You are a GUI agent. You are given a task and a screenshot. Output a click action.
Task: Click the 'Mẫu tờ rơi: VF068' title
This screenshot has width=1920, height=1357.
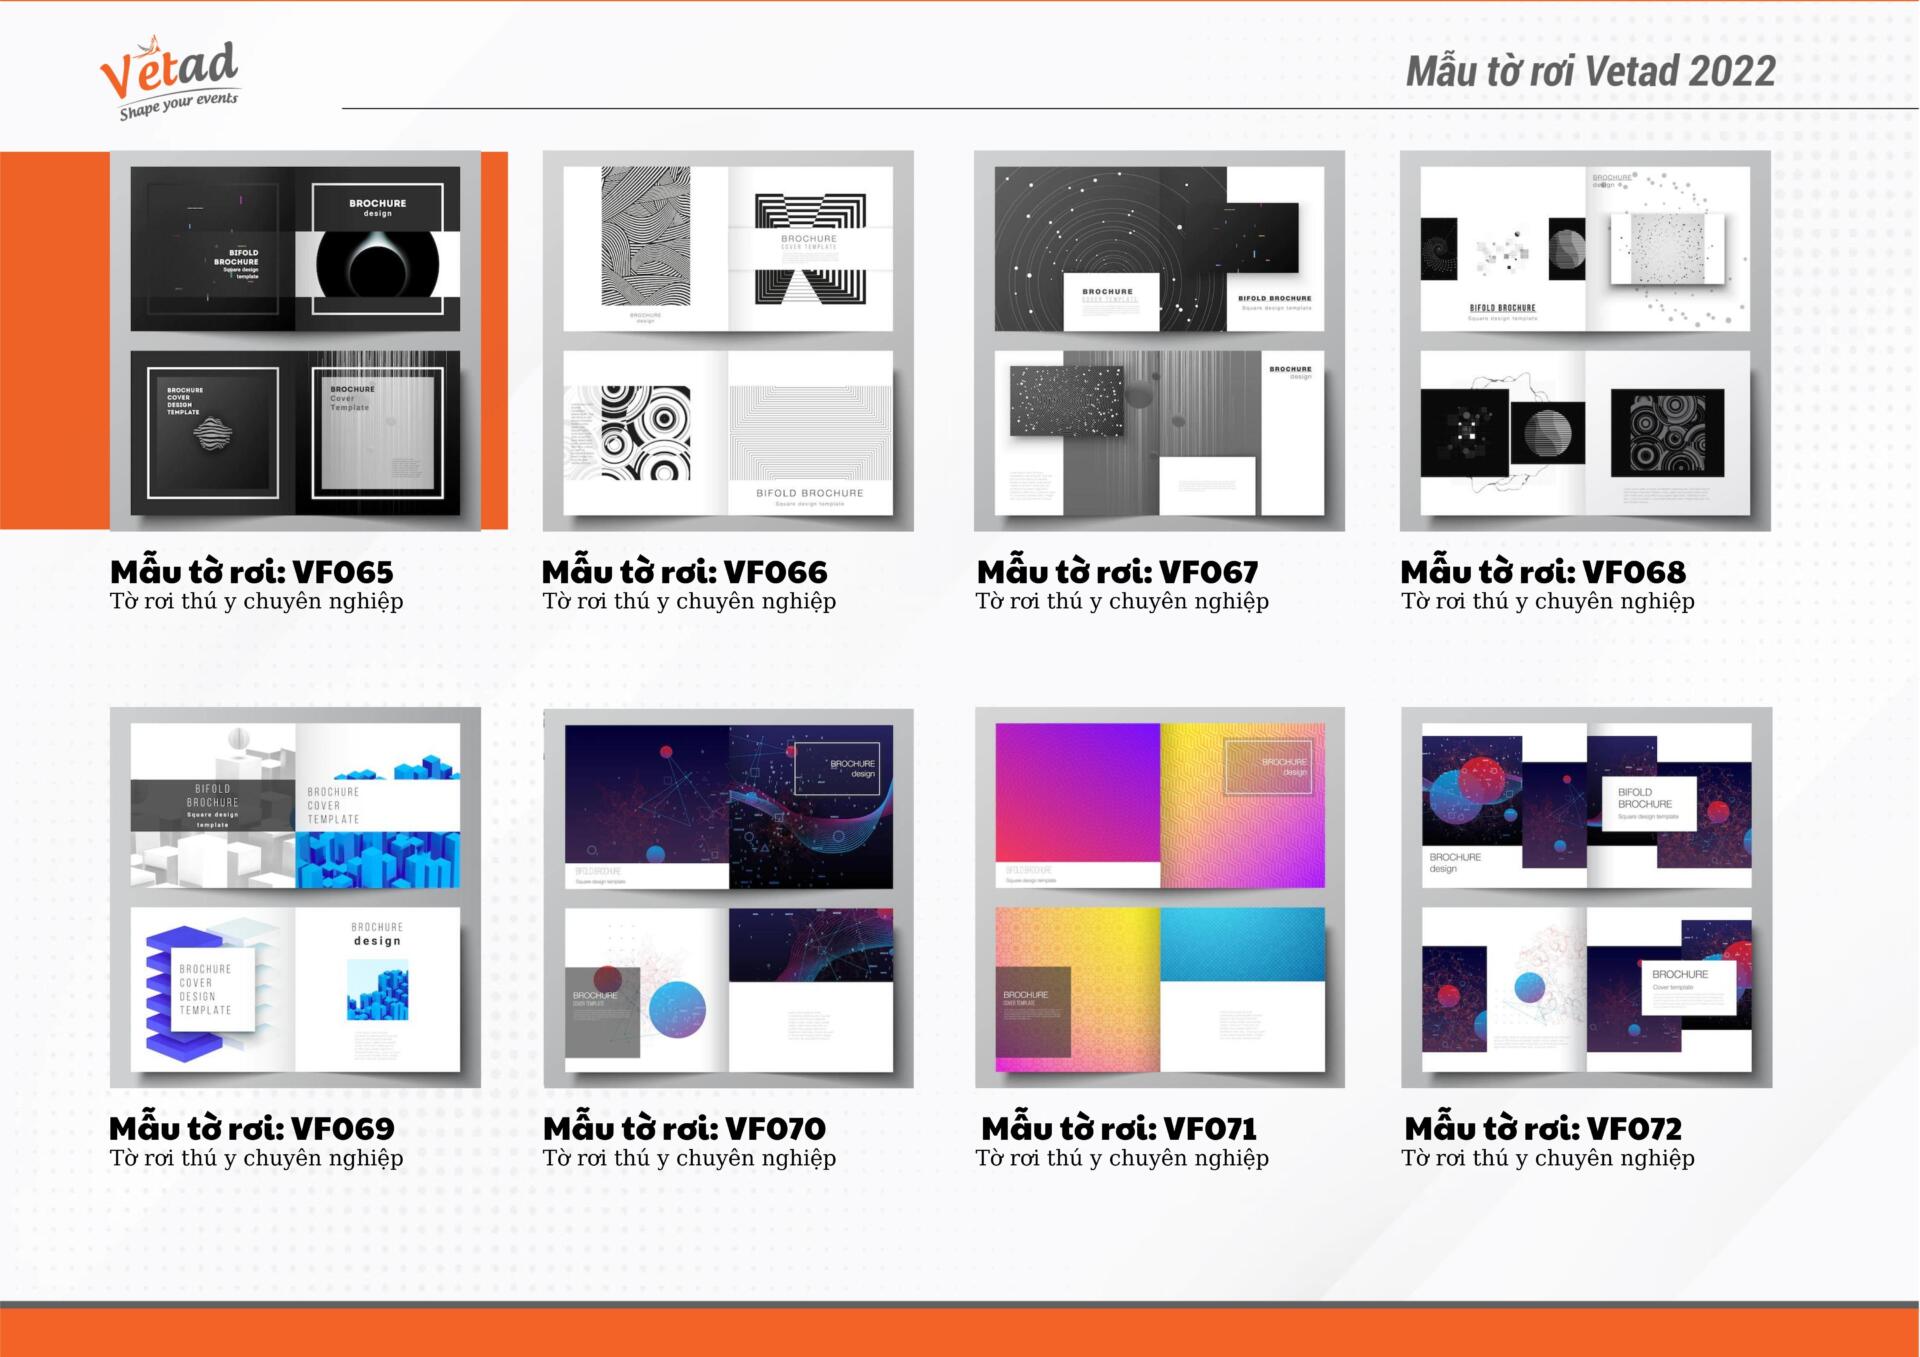[1543, 572]
